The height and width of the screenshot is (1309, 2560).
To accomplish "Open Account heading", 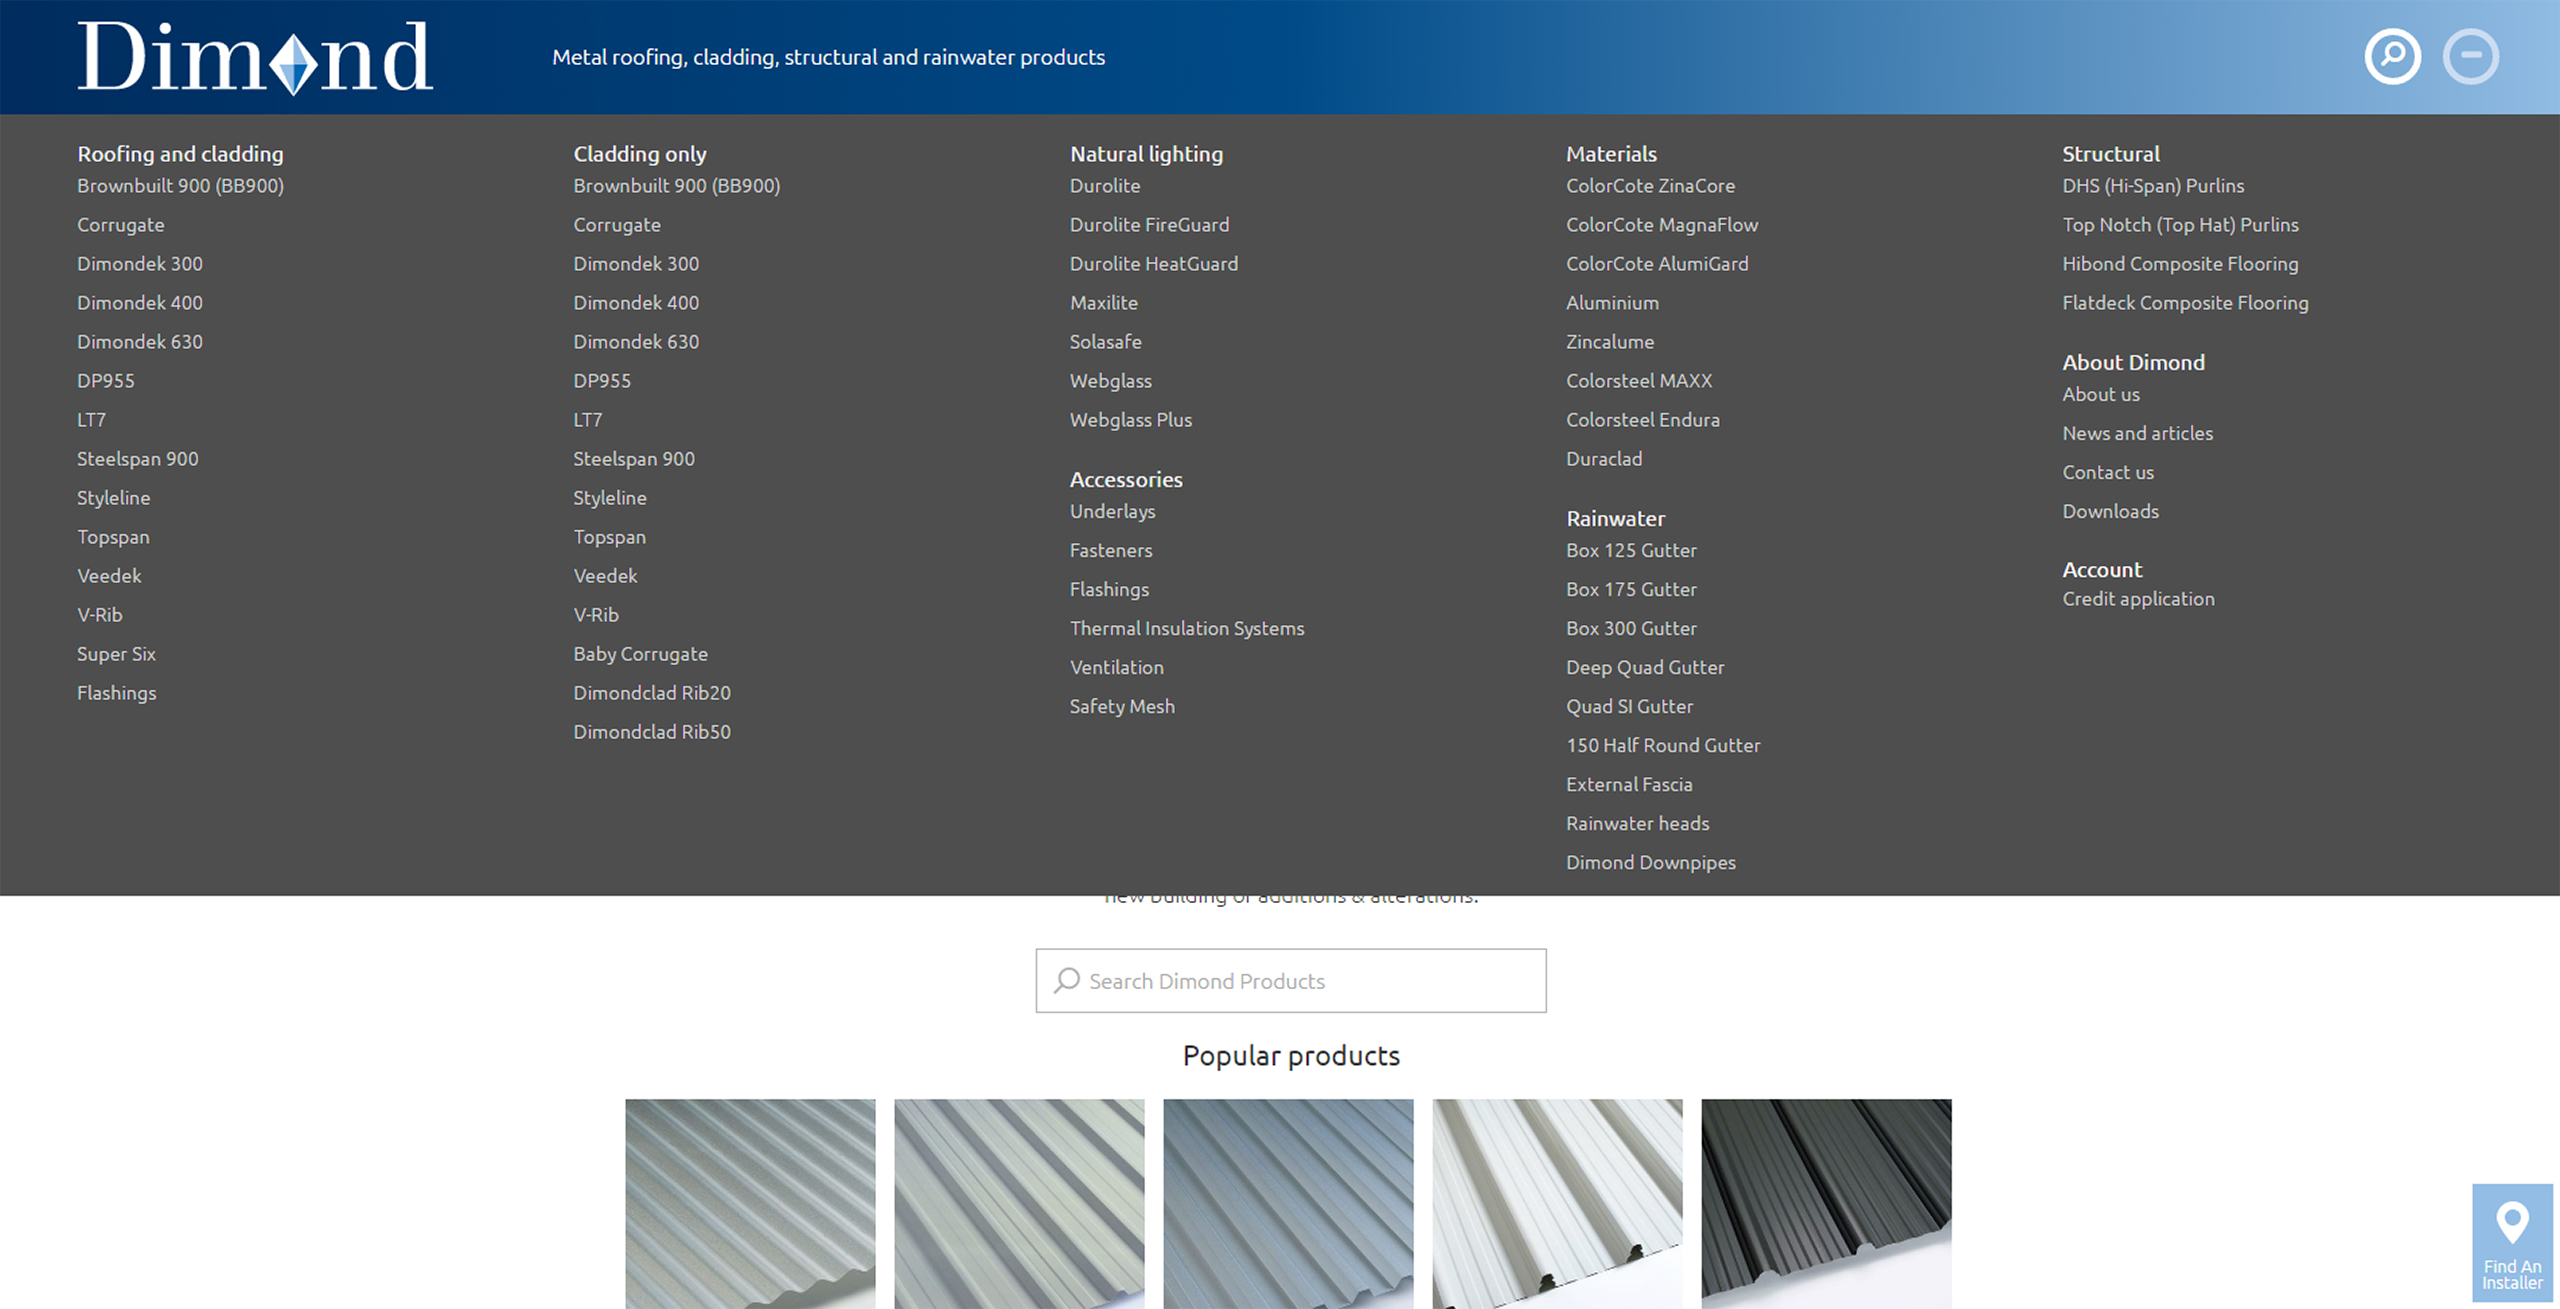I will (2102, 569).
